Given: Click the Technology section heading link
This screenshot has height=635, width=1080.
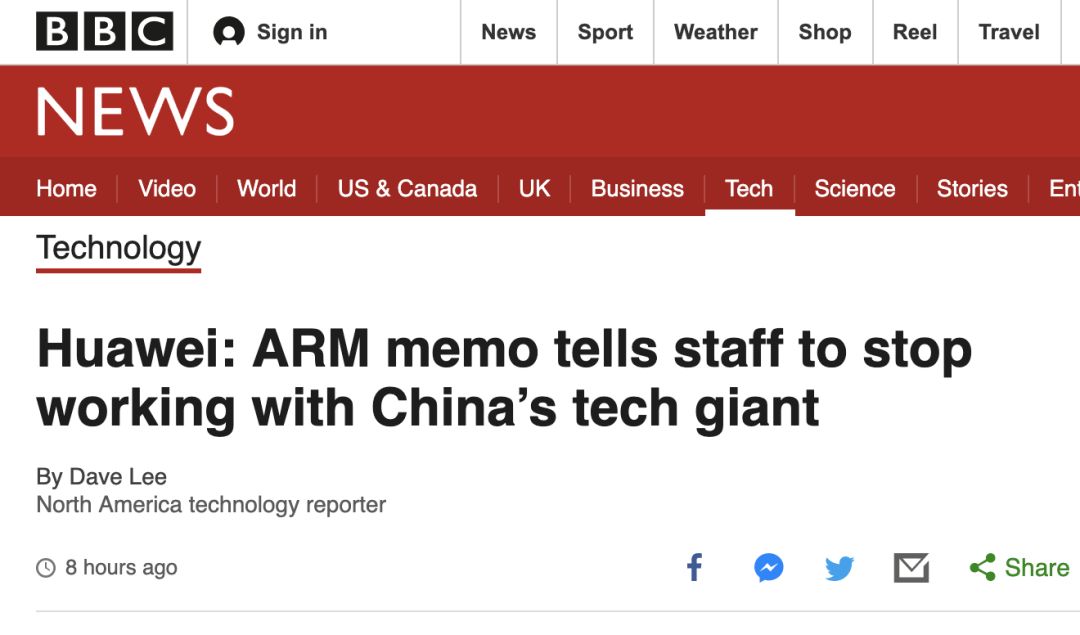Looking at the screenshot, I should click(x=118, y=249).
